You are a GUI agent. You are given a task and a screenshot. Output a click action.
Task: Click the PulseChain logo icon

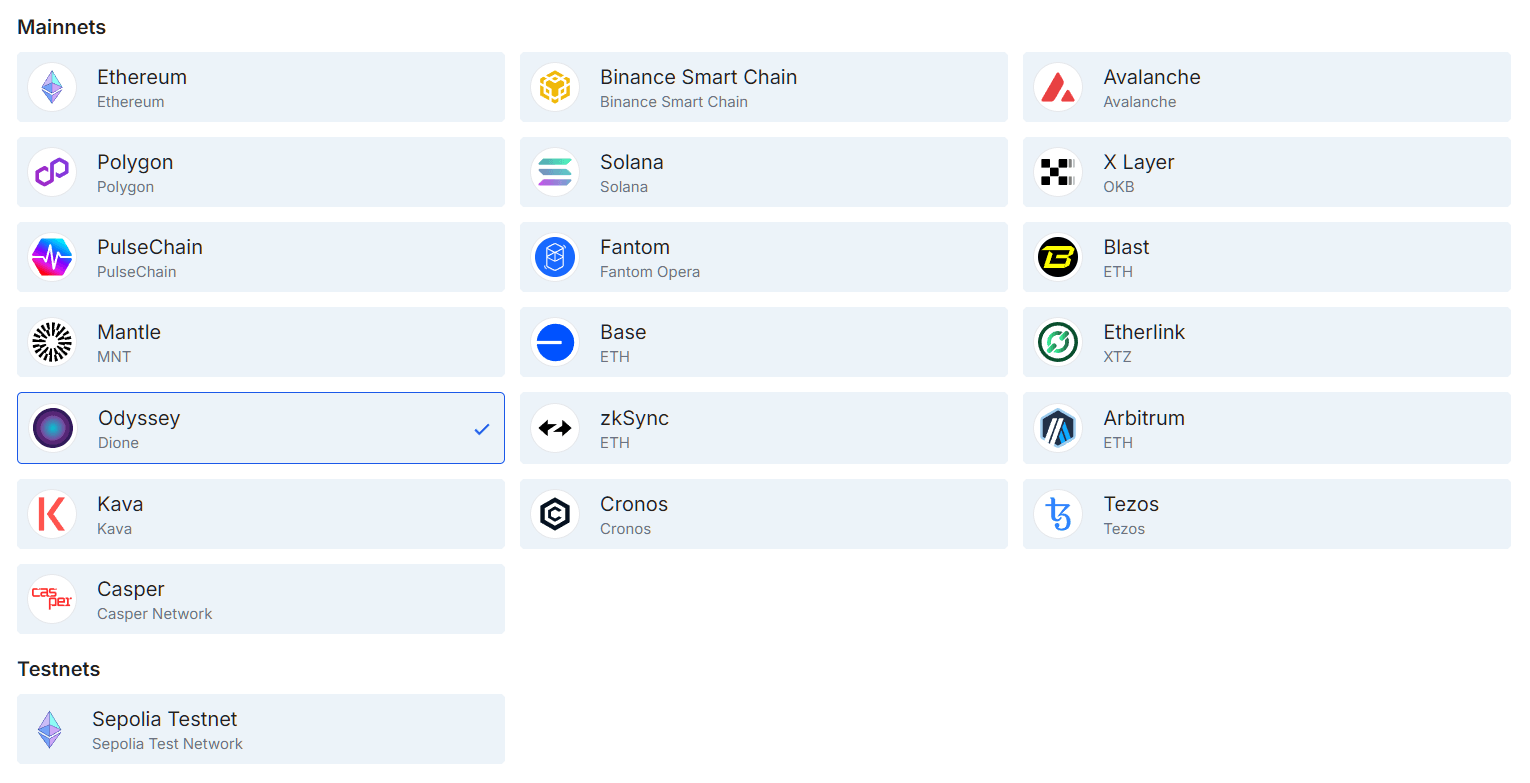[x=52, y=257]
